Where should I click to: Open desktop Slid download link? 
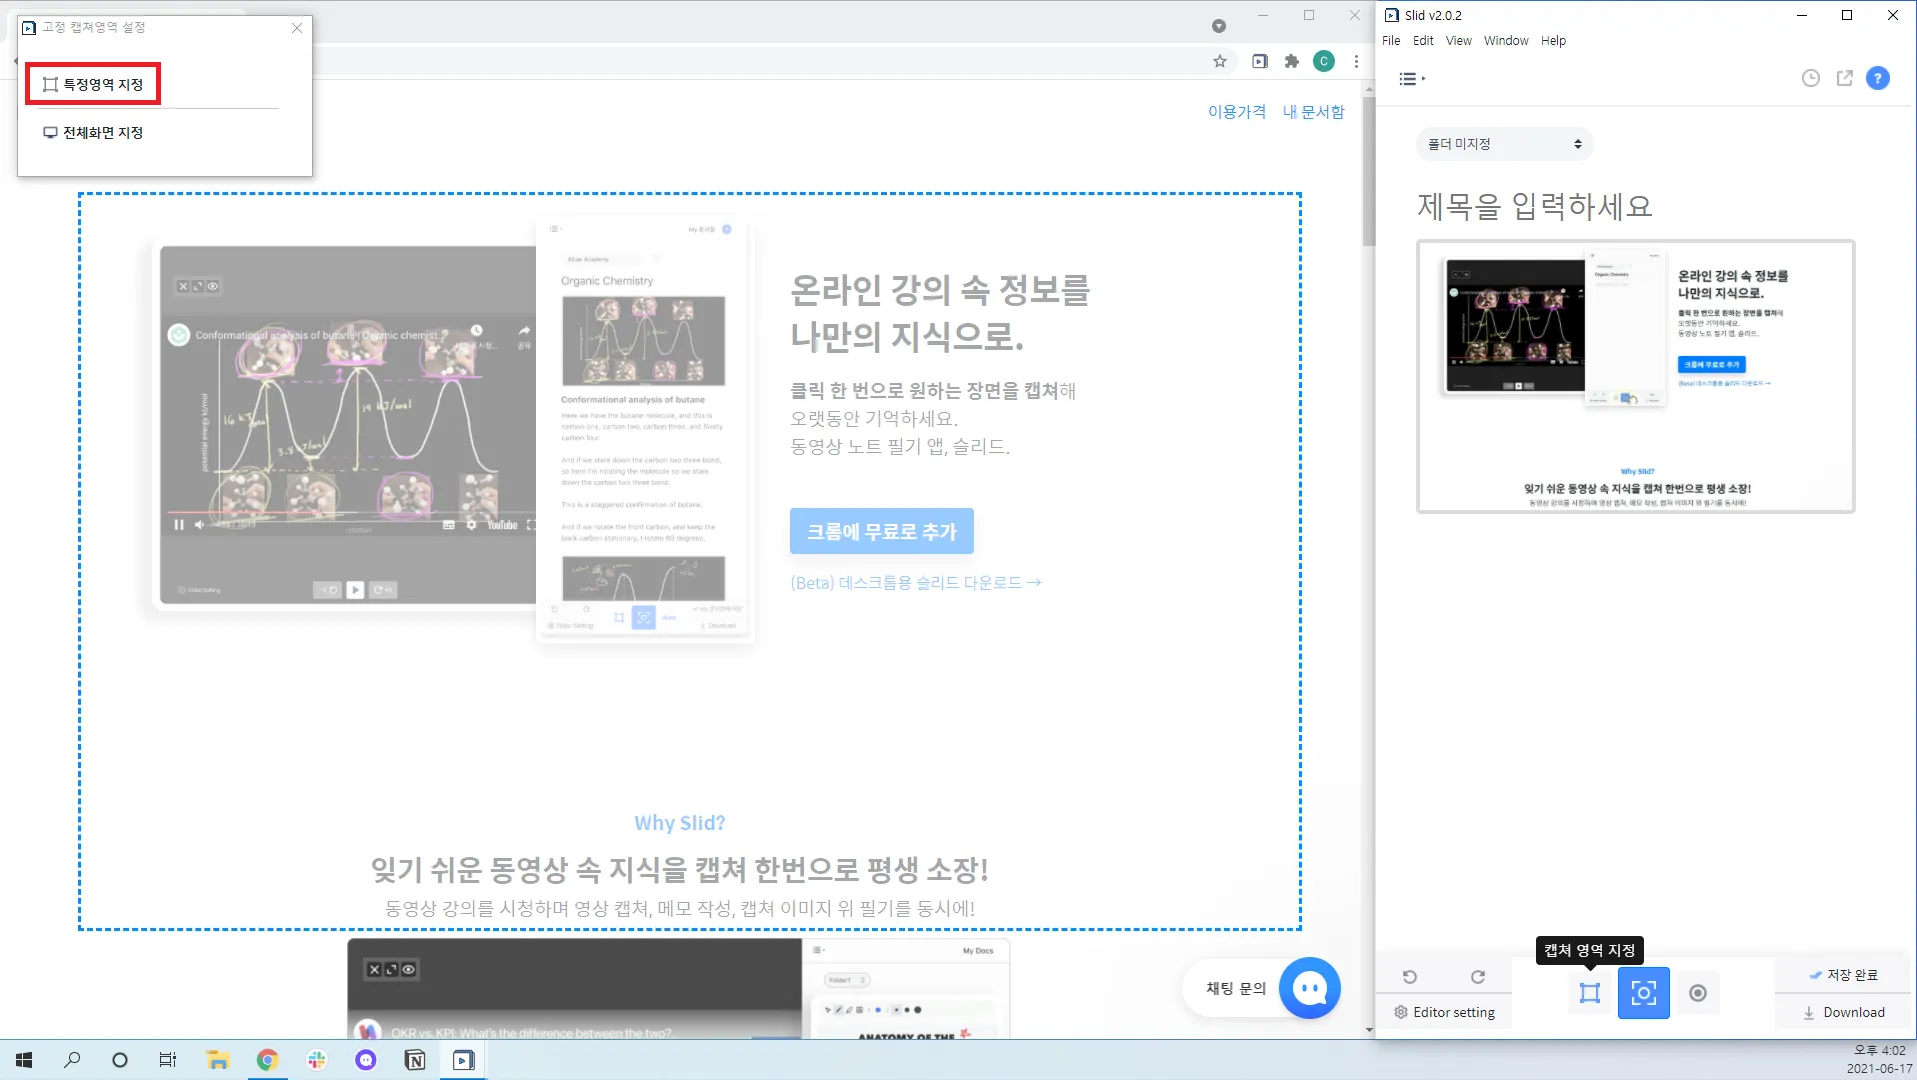[916, 583]
